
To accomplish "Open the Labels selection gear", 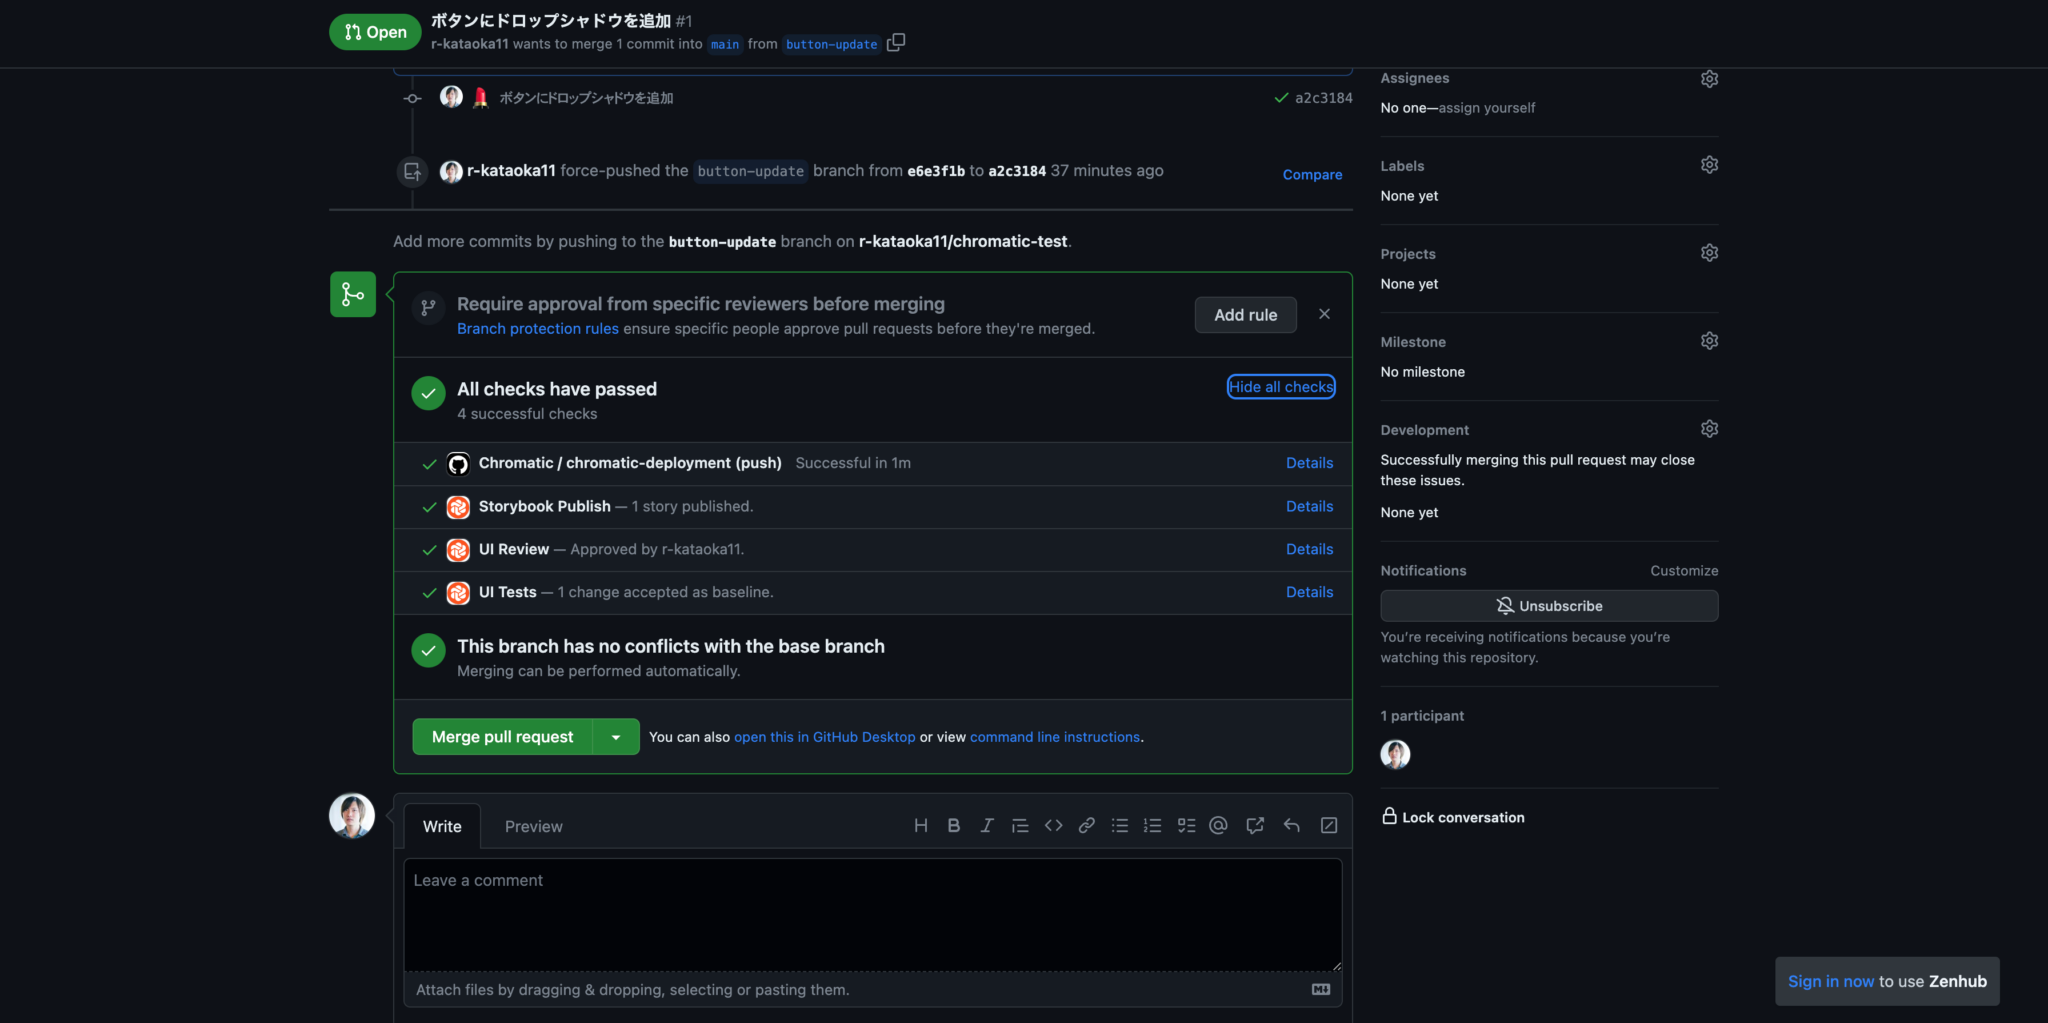I will [1708, 164].
